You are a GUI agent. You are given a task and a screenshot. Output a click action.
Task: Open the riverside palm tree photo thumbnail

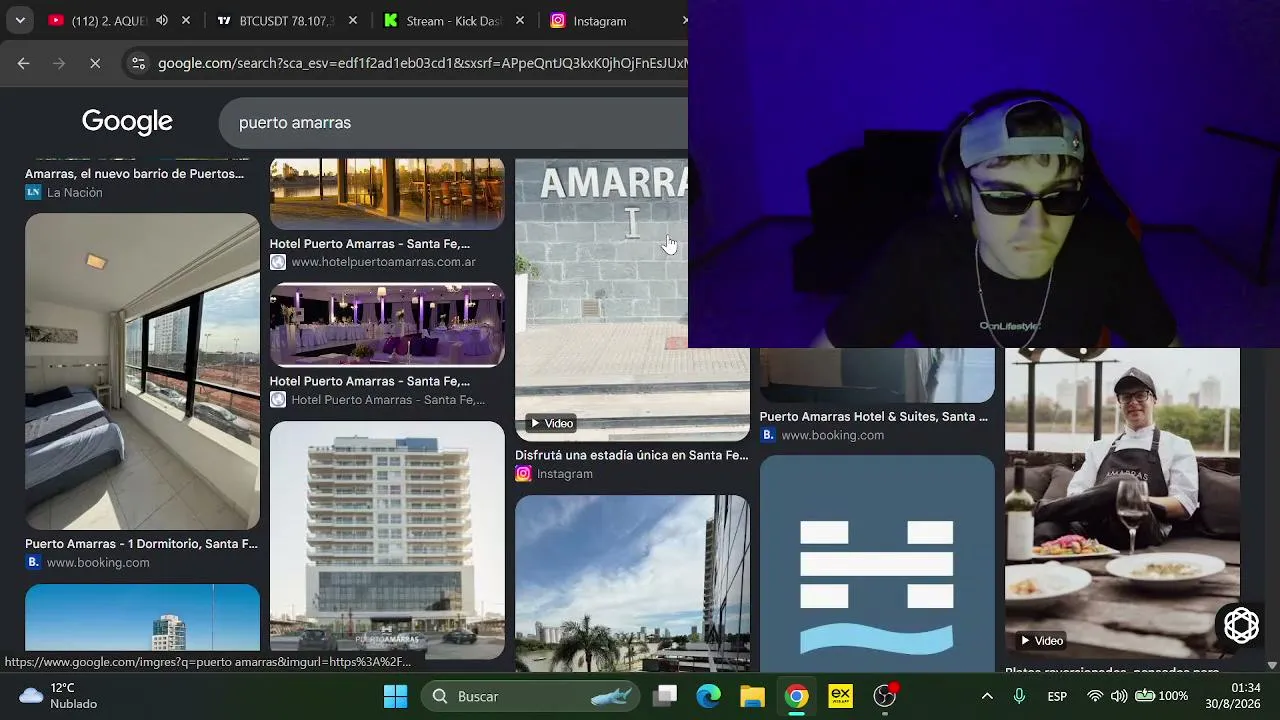pos(632,583)
